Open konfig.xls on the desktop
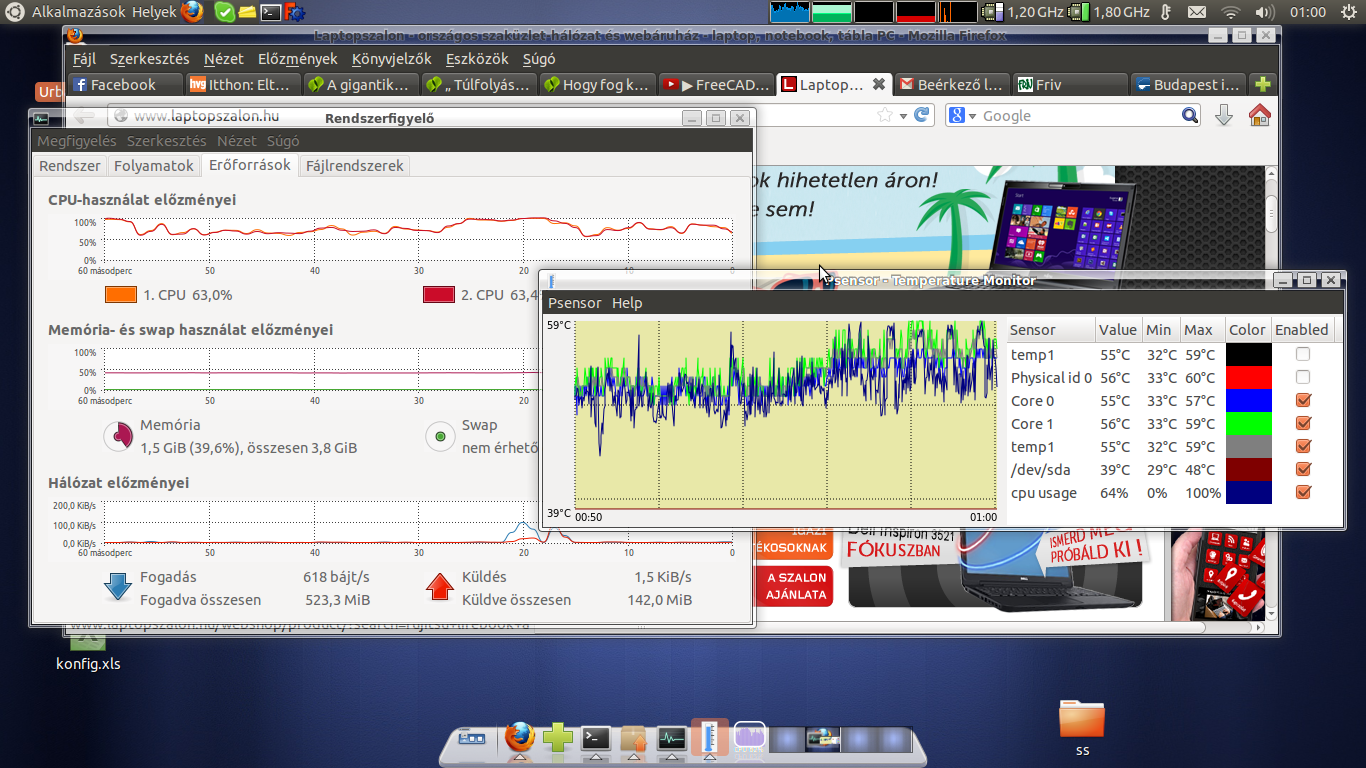The width and height of the screenshot is (1366, 768). click(x=88, y=652)
